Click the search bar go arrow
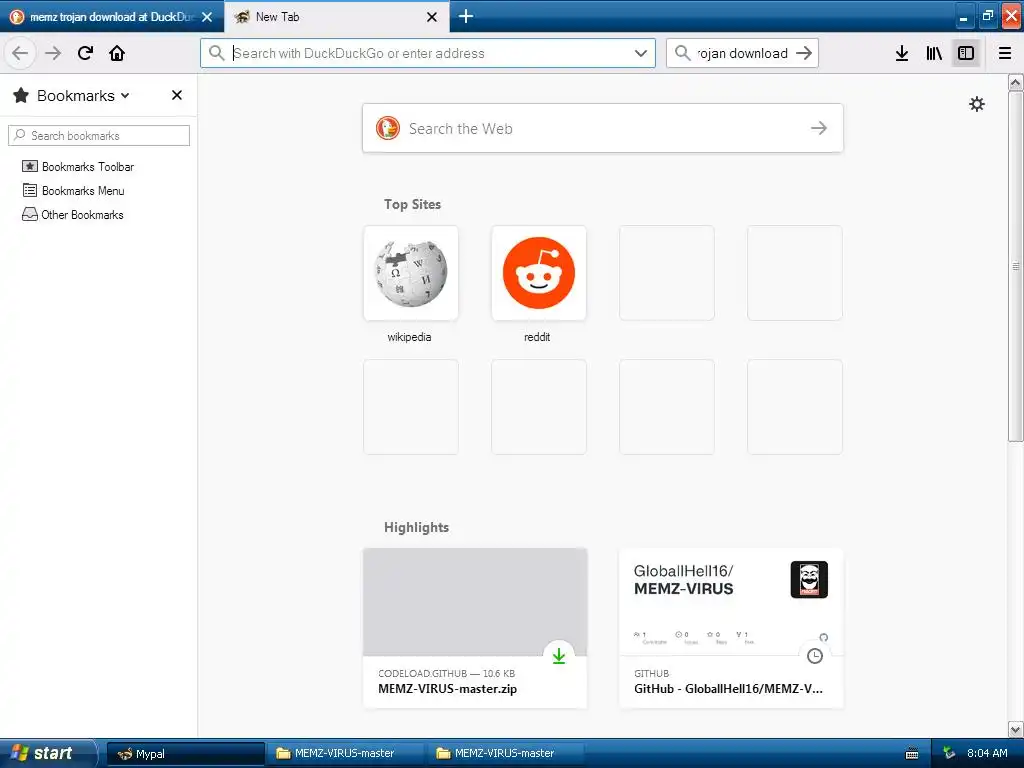This screenshot has height=768, width=1024. click(x=804, y=53)
